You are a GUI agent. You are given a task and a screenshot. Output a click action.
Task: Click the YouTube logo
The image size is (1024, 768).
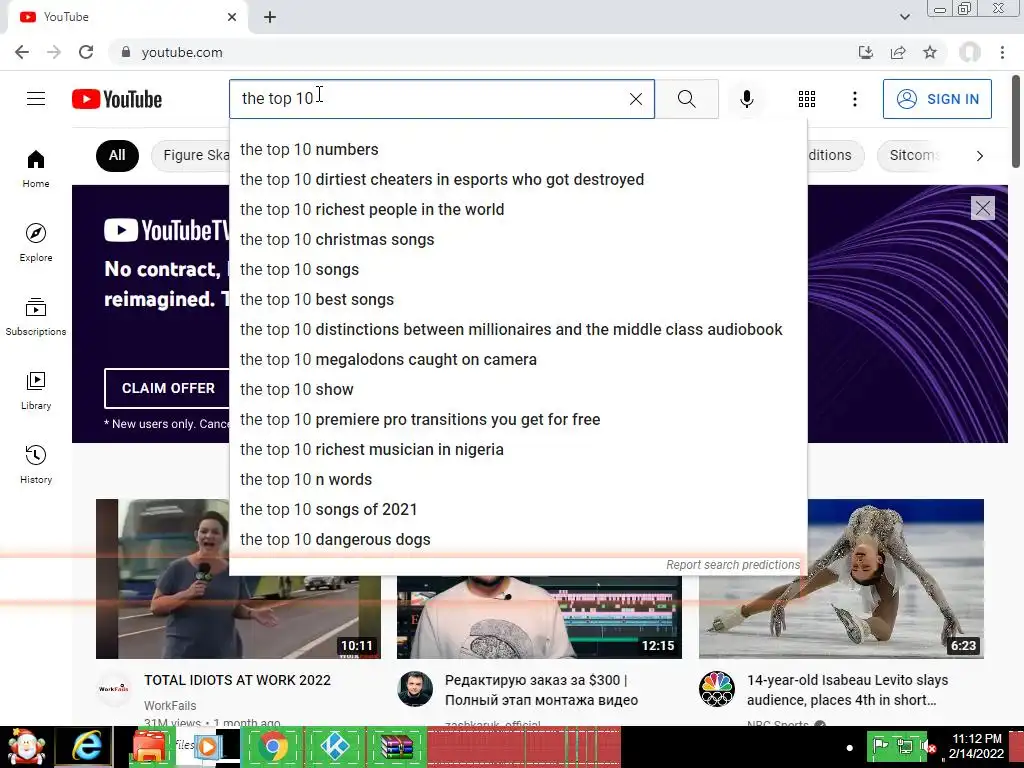(x=117, y=99)
